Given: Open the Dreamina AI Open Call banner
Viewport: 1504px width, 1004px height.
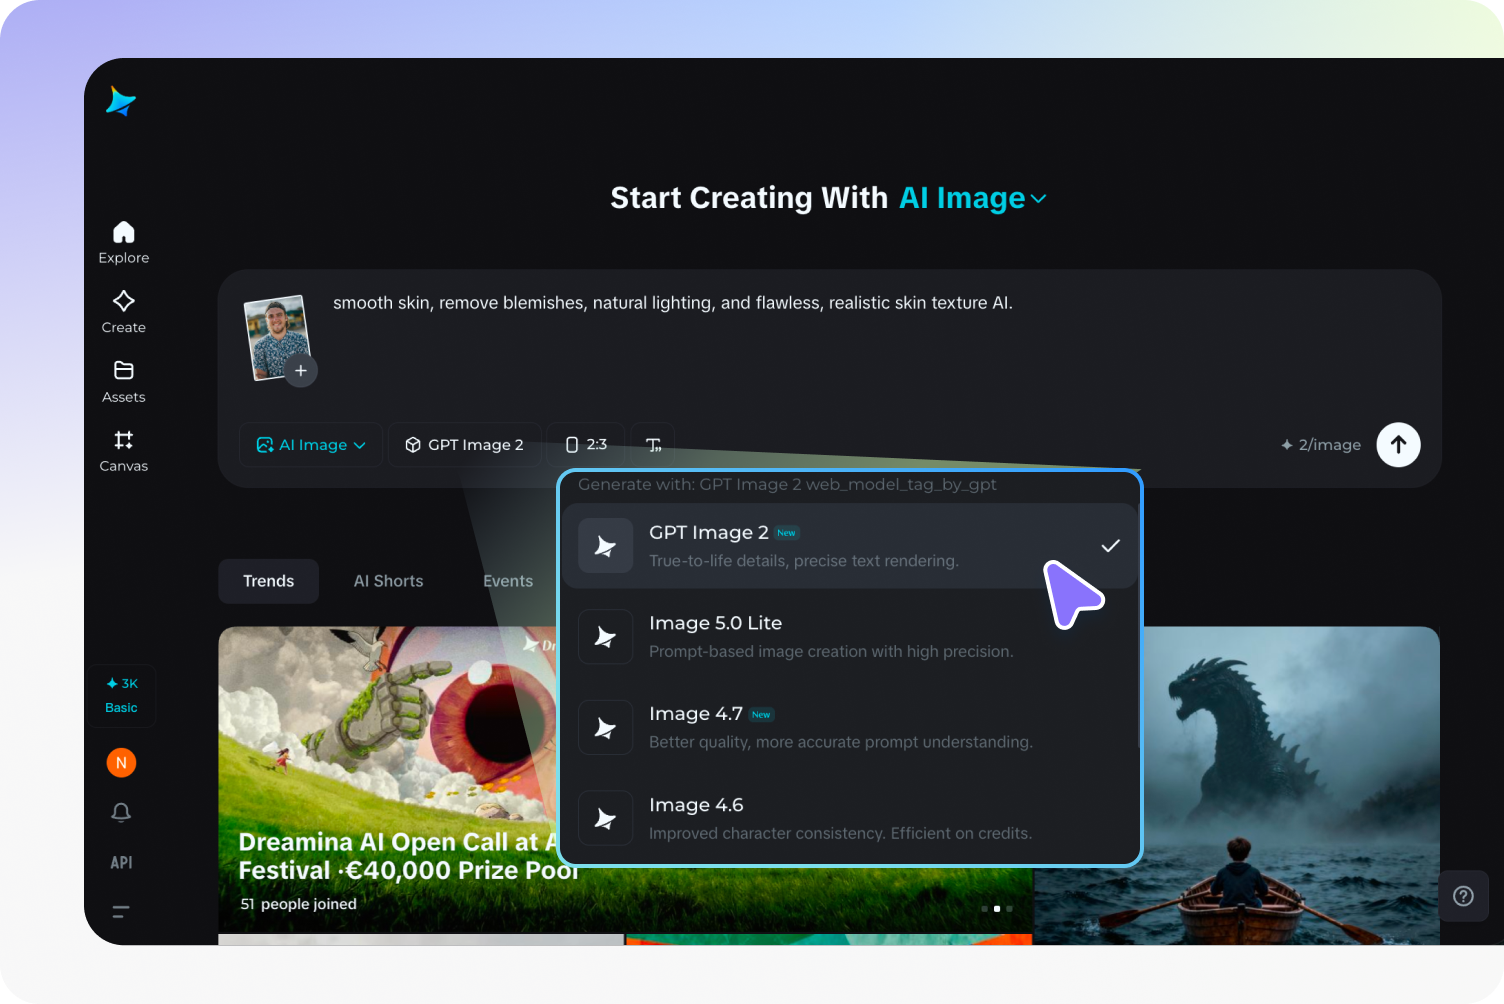Looking at the screenshot, I should [x=388, y=780].
